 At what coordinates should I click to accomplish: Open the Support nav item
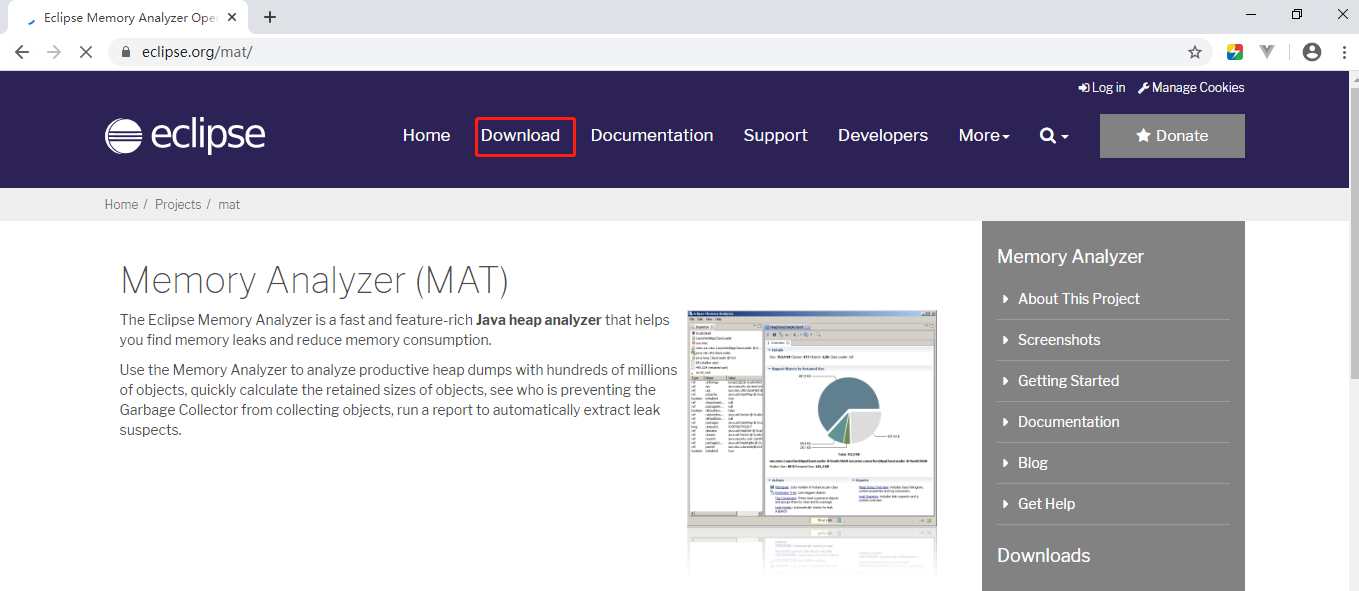pyautogui.click(x=775, y=136)
